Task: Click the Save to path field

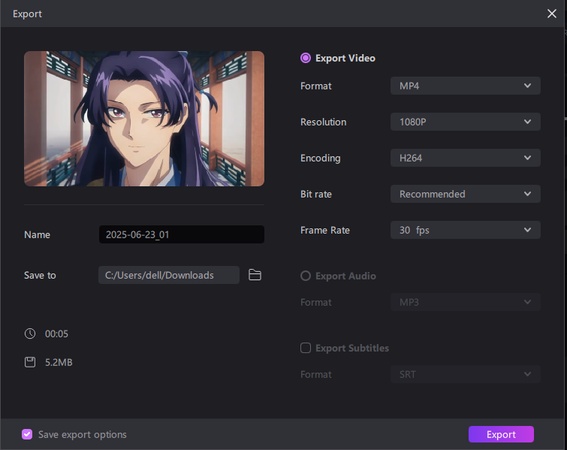Action: (169, 275)
